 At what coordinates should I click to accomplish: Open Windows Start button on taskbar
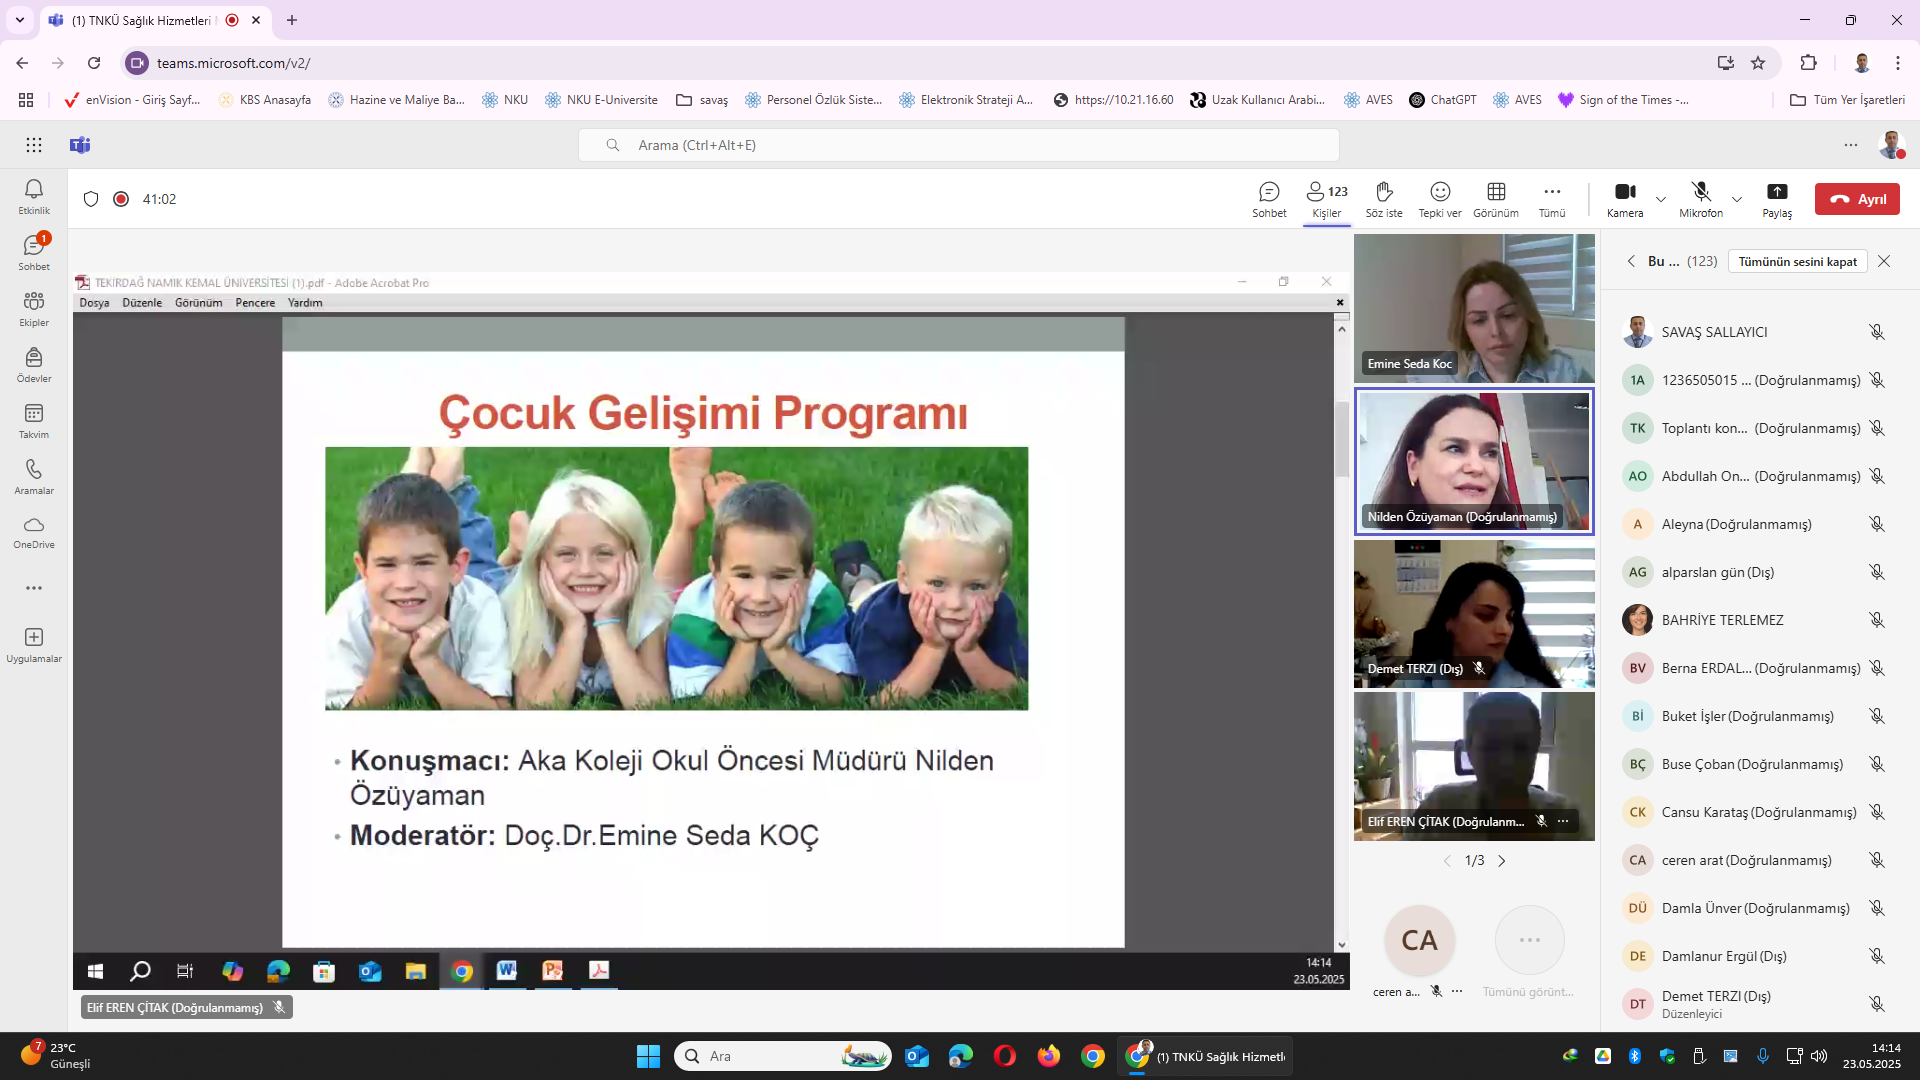648,1056
